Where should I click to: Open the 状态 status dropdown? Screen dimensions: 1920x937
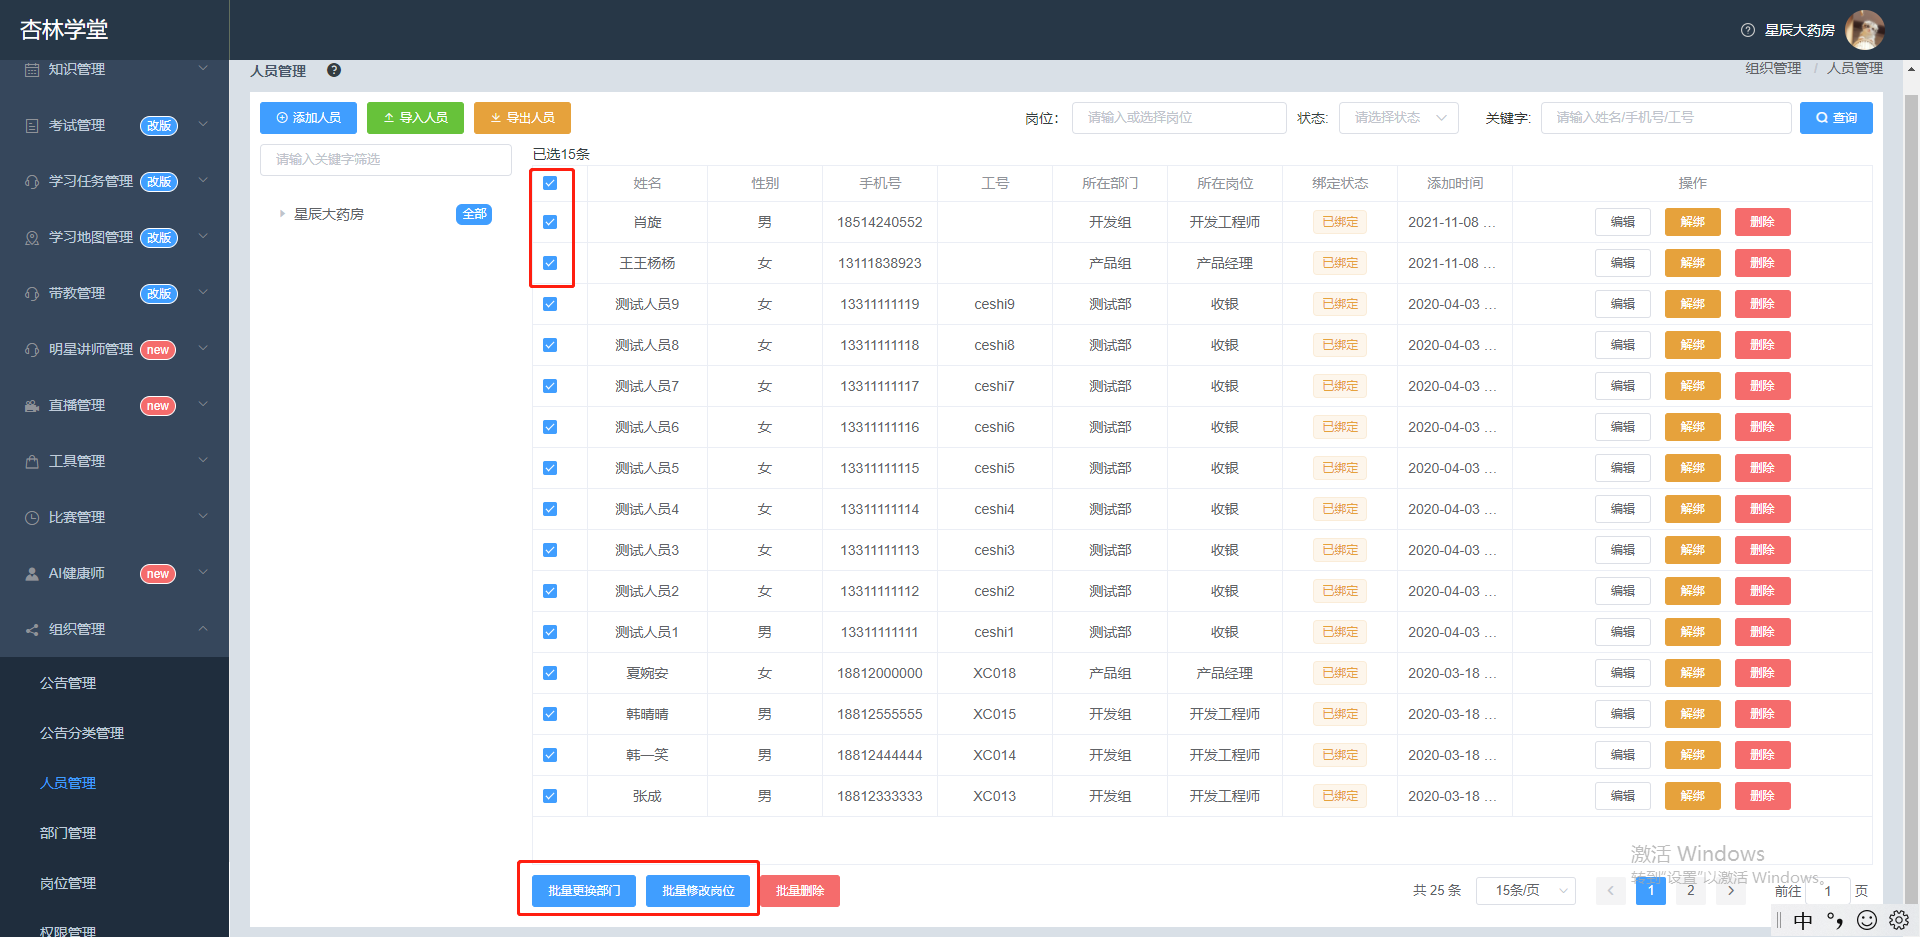coord(1399,118)
